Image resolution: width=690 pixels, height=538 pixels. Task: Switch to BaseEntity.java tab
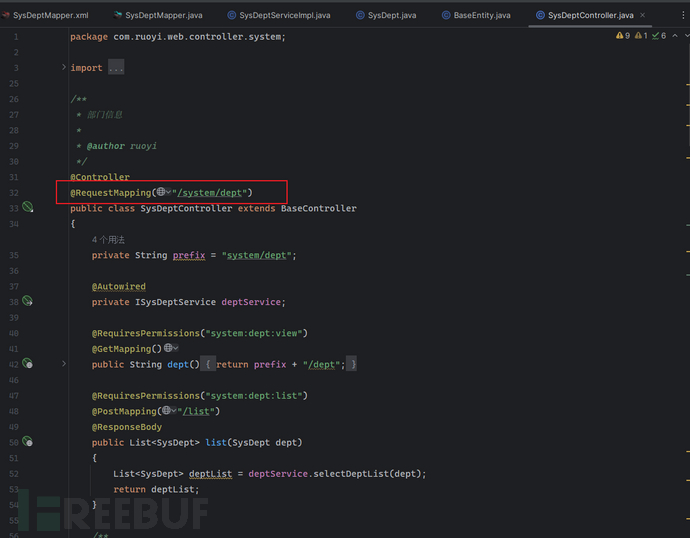coord(476,15)
